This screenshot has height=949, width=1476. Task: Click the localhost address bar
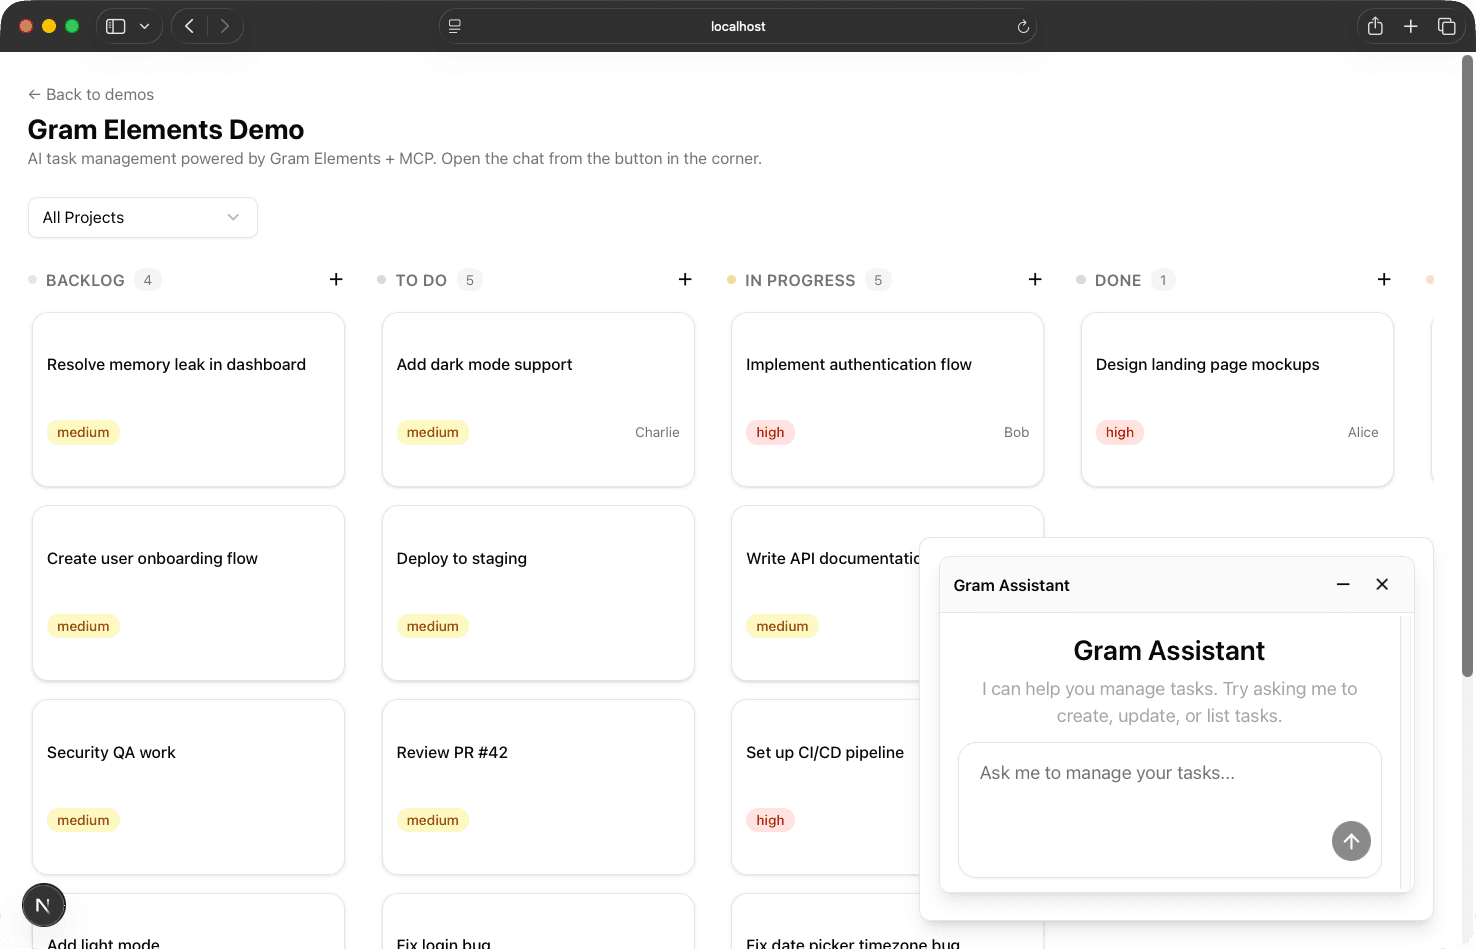[x=738, y=26]
